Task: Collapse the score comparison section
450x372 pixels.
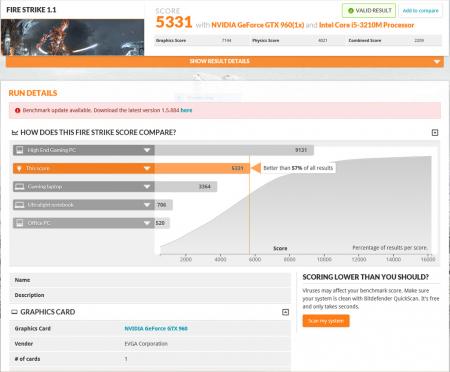Action: pyautogui.click(x=435, y=133)
